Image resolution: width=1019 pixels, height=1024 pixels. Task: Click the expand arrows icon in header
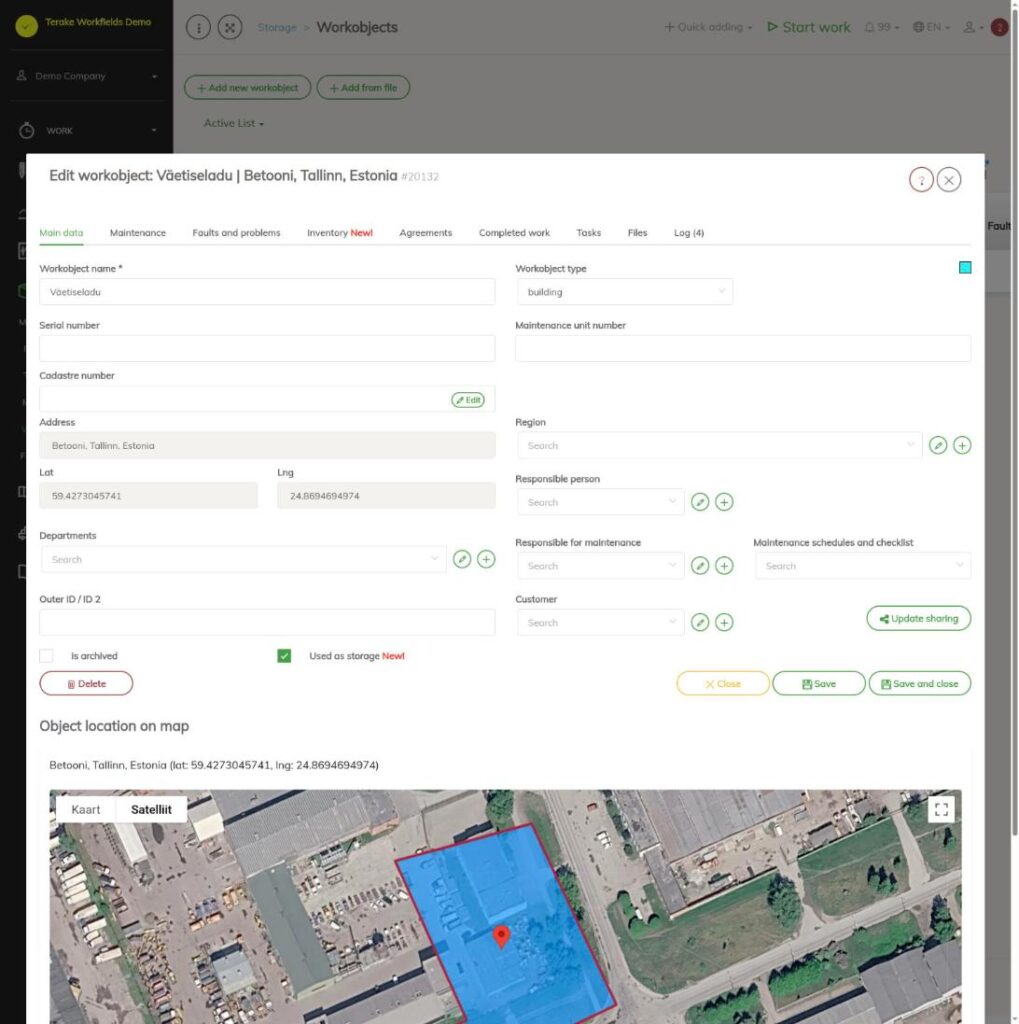(x=230, y=27)
